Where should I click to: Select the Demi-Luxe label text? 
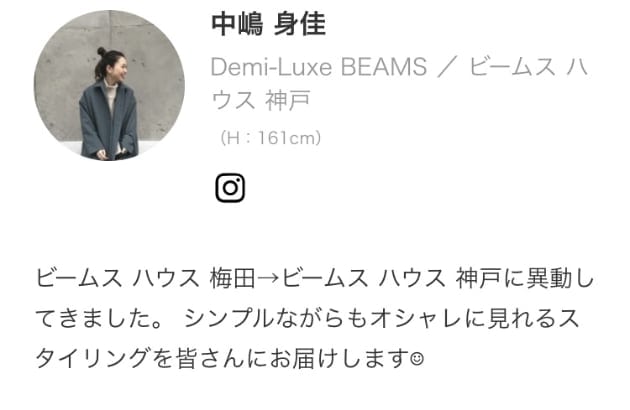click(271, 67)
